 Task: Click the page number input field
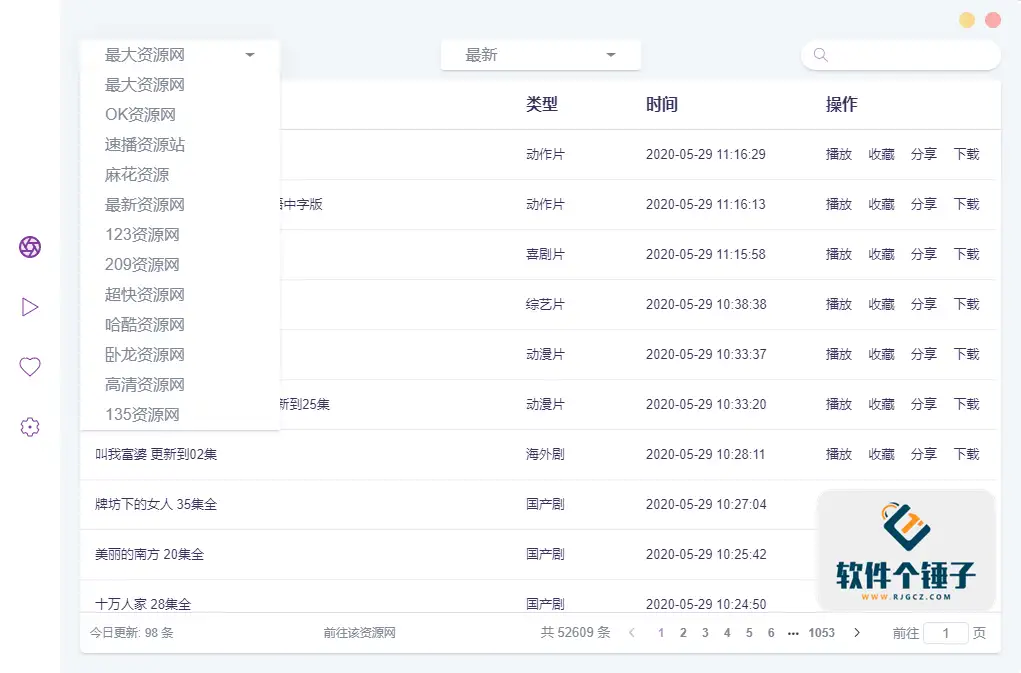(x=944, y=633)
